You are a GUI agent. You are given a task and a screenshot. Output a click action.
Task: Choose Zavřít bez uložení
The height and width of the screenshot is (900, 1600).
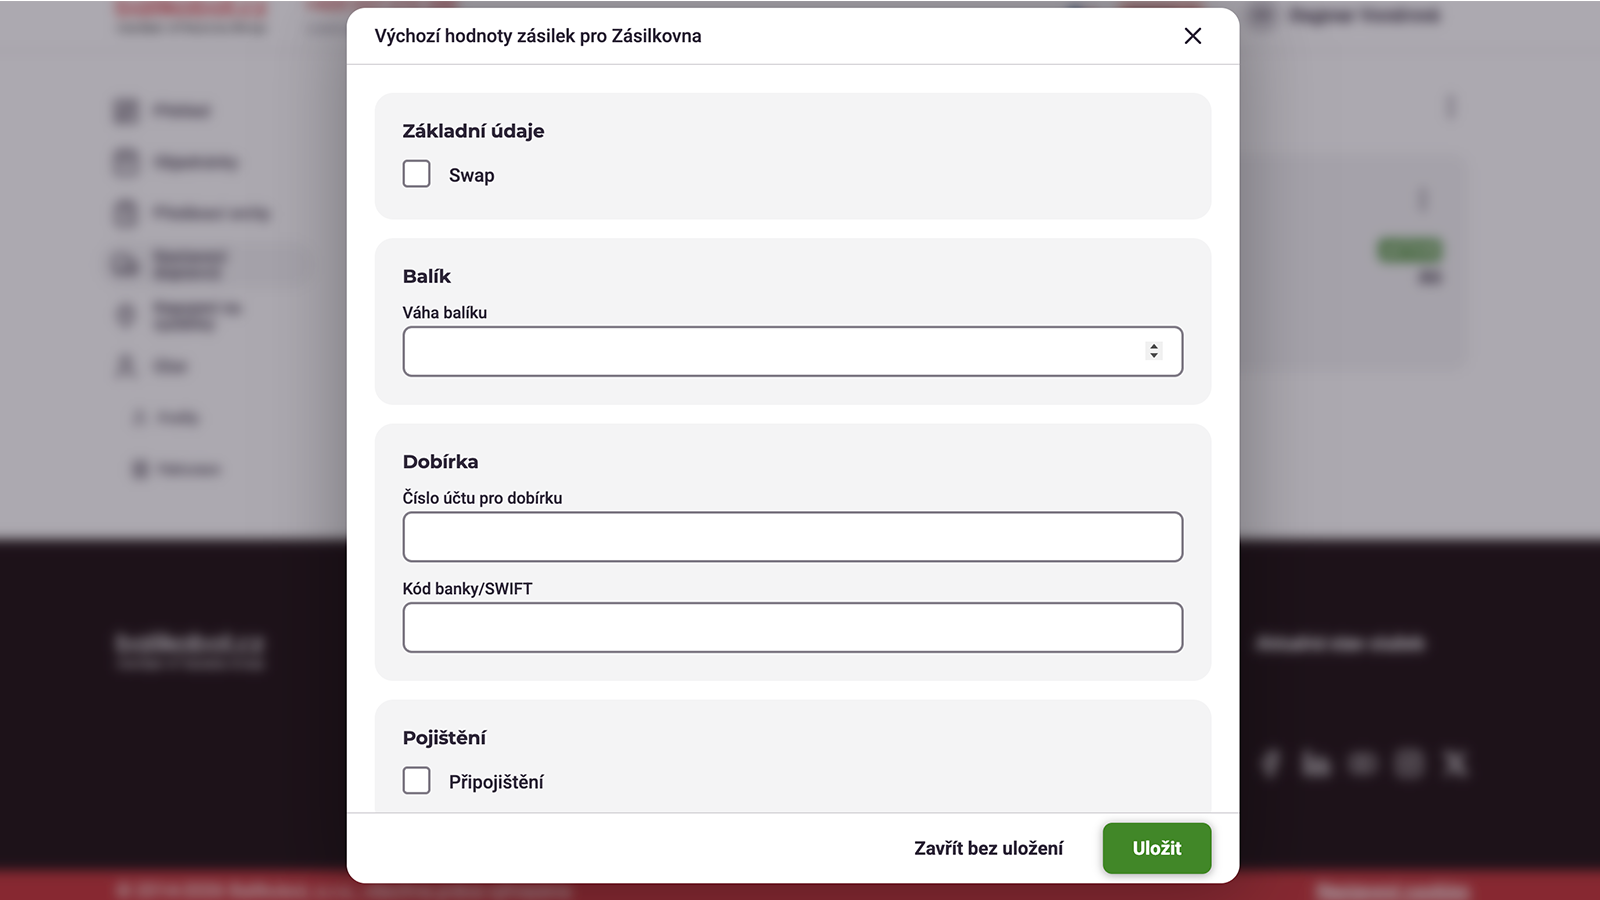tap(988, 848)
